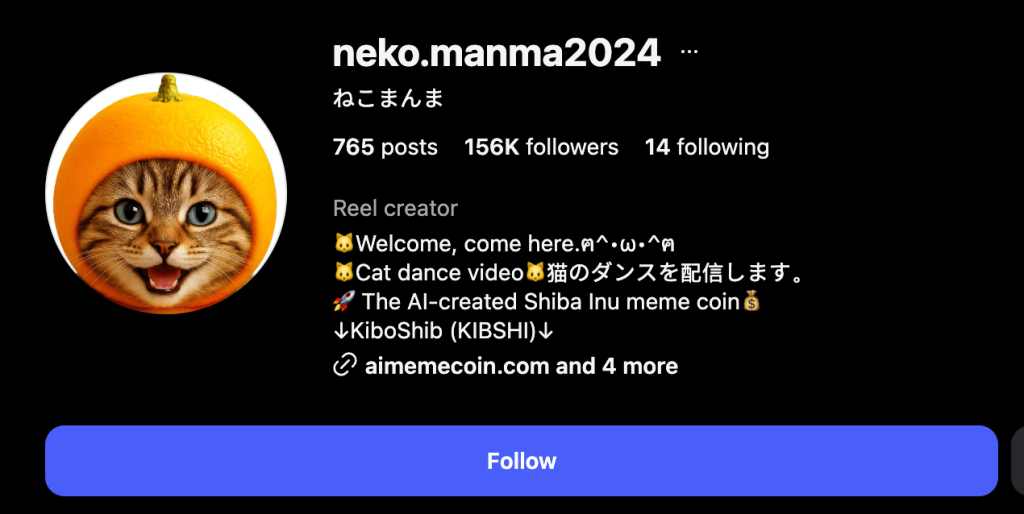Open the aimemecoin.com bio link
Screen dimensions: 1024x514
point(456,366)
